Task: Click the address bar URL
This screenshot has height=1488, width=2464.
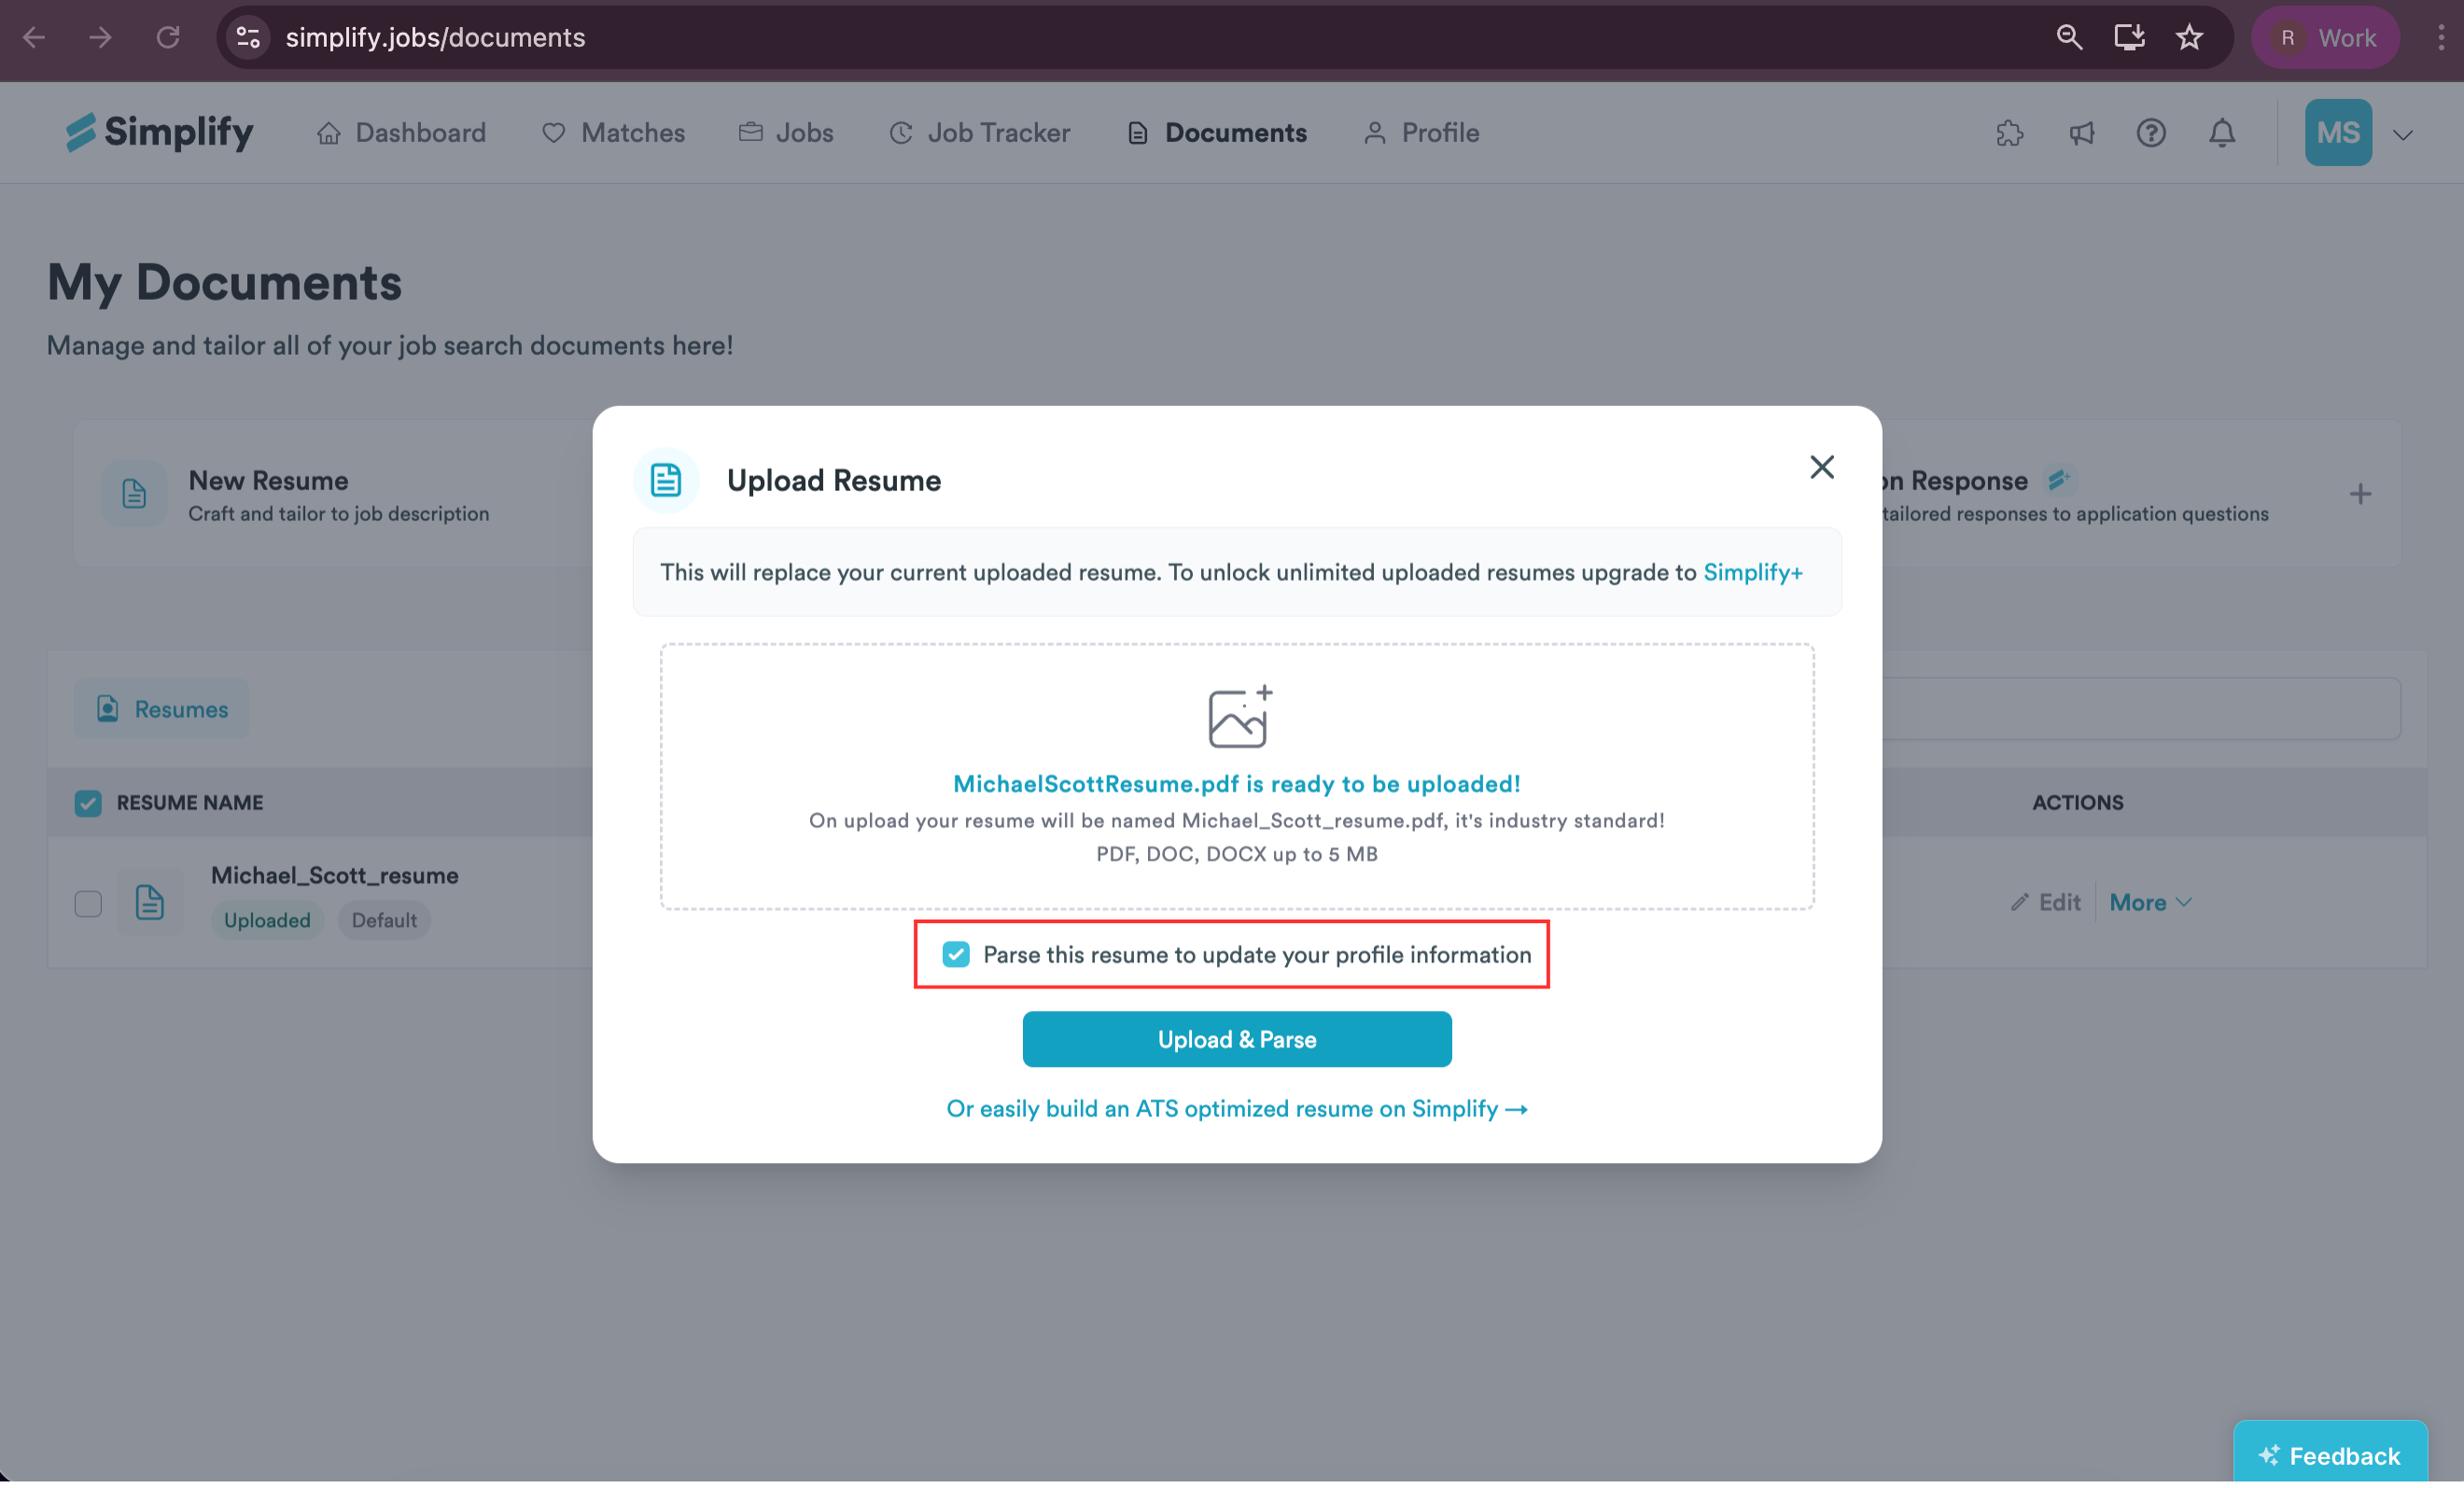Action: (435, 37)
